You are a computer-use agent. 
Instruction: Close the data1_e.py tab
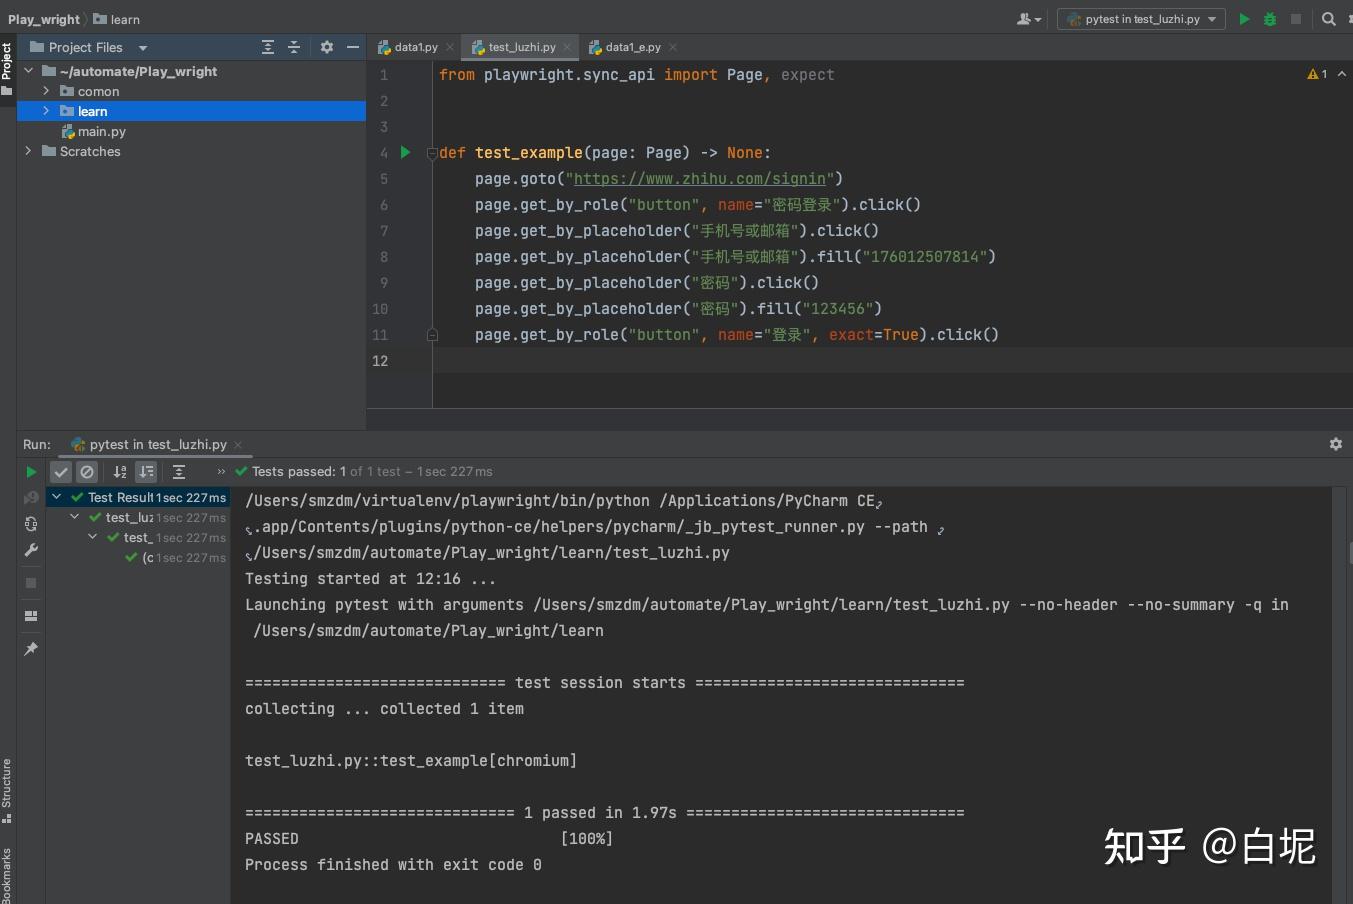pos(673,47)
